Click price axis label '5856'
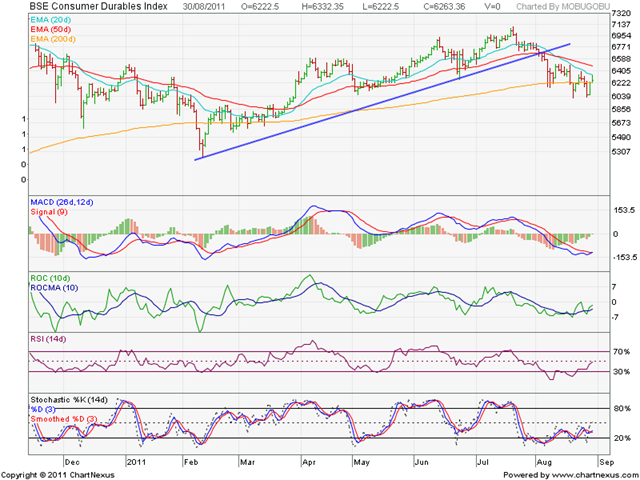The image size is (640, 480). pos(620,109)
